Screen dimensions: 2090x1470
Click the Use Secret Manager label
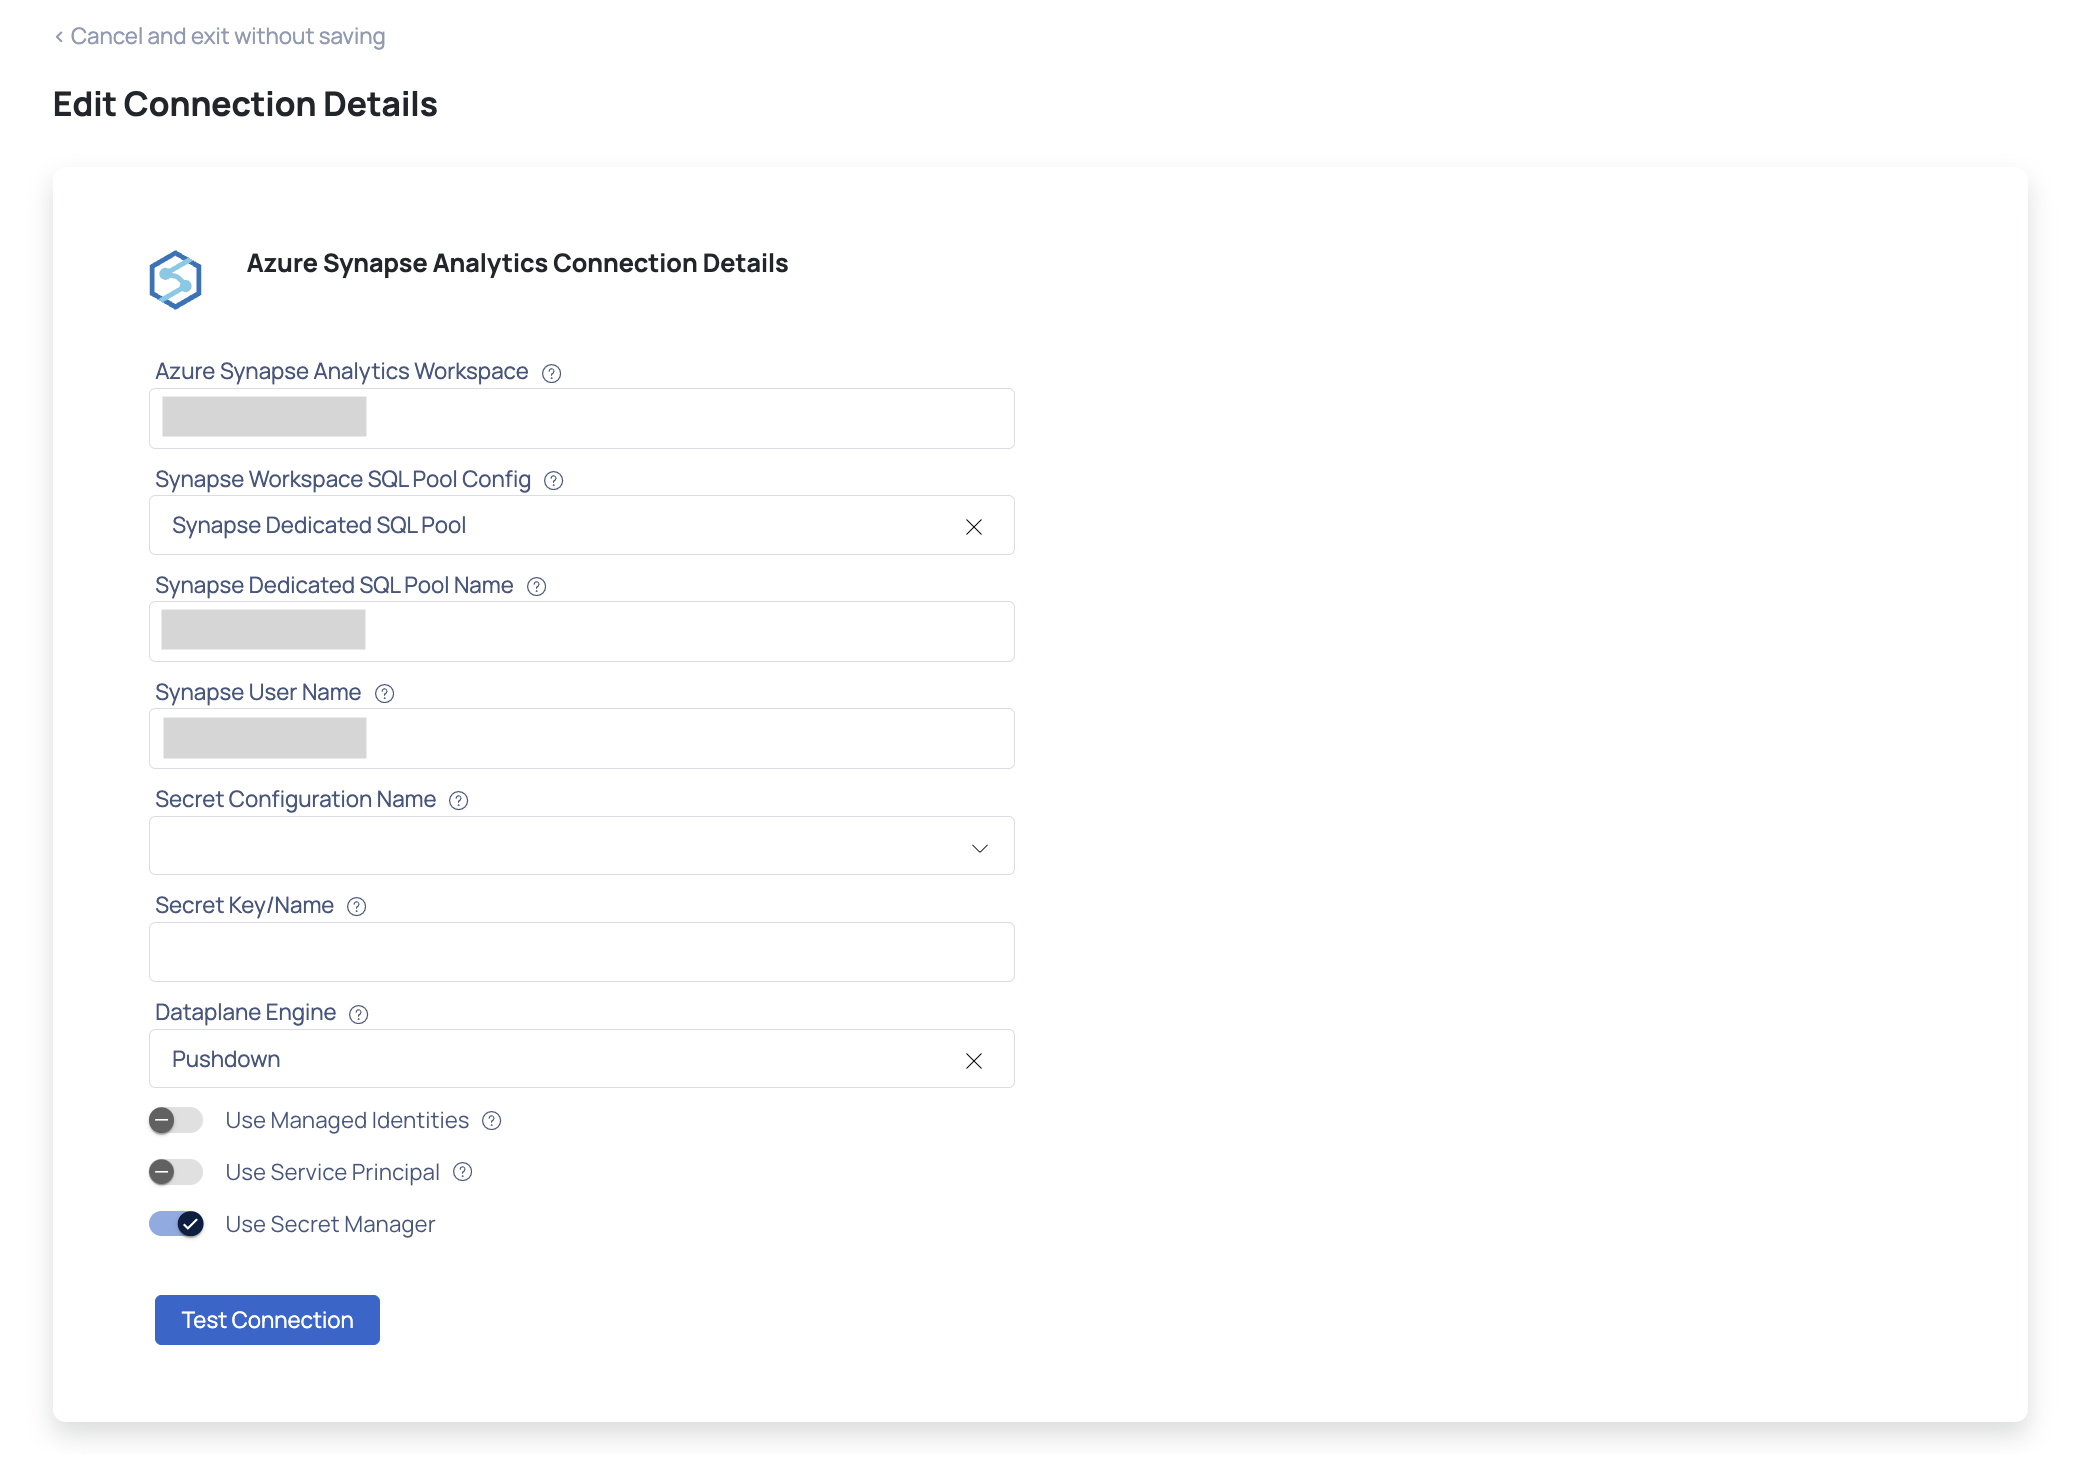[x=330, y=1225]
